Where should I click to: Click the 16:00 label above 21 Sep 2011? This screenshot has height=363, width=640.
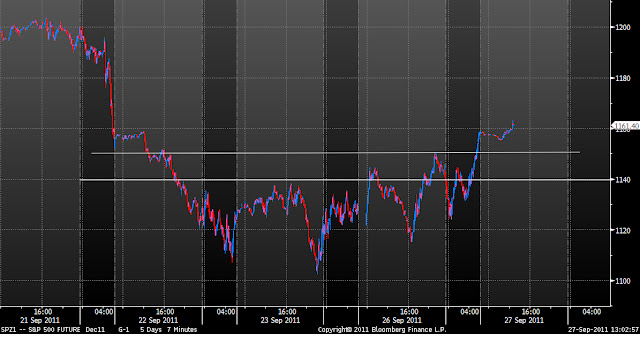click(42, 312)
